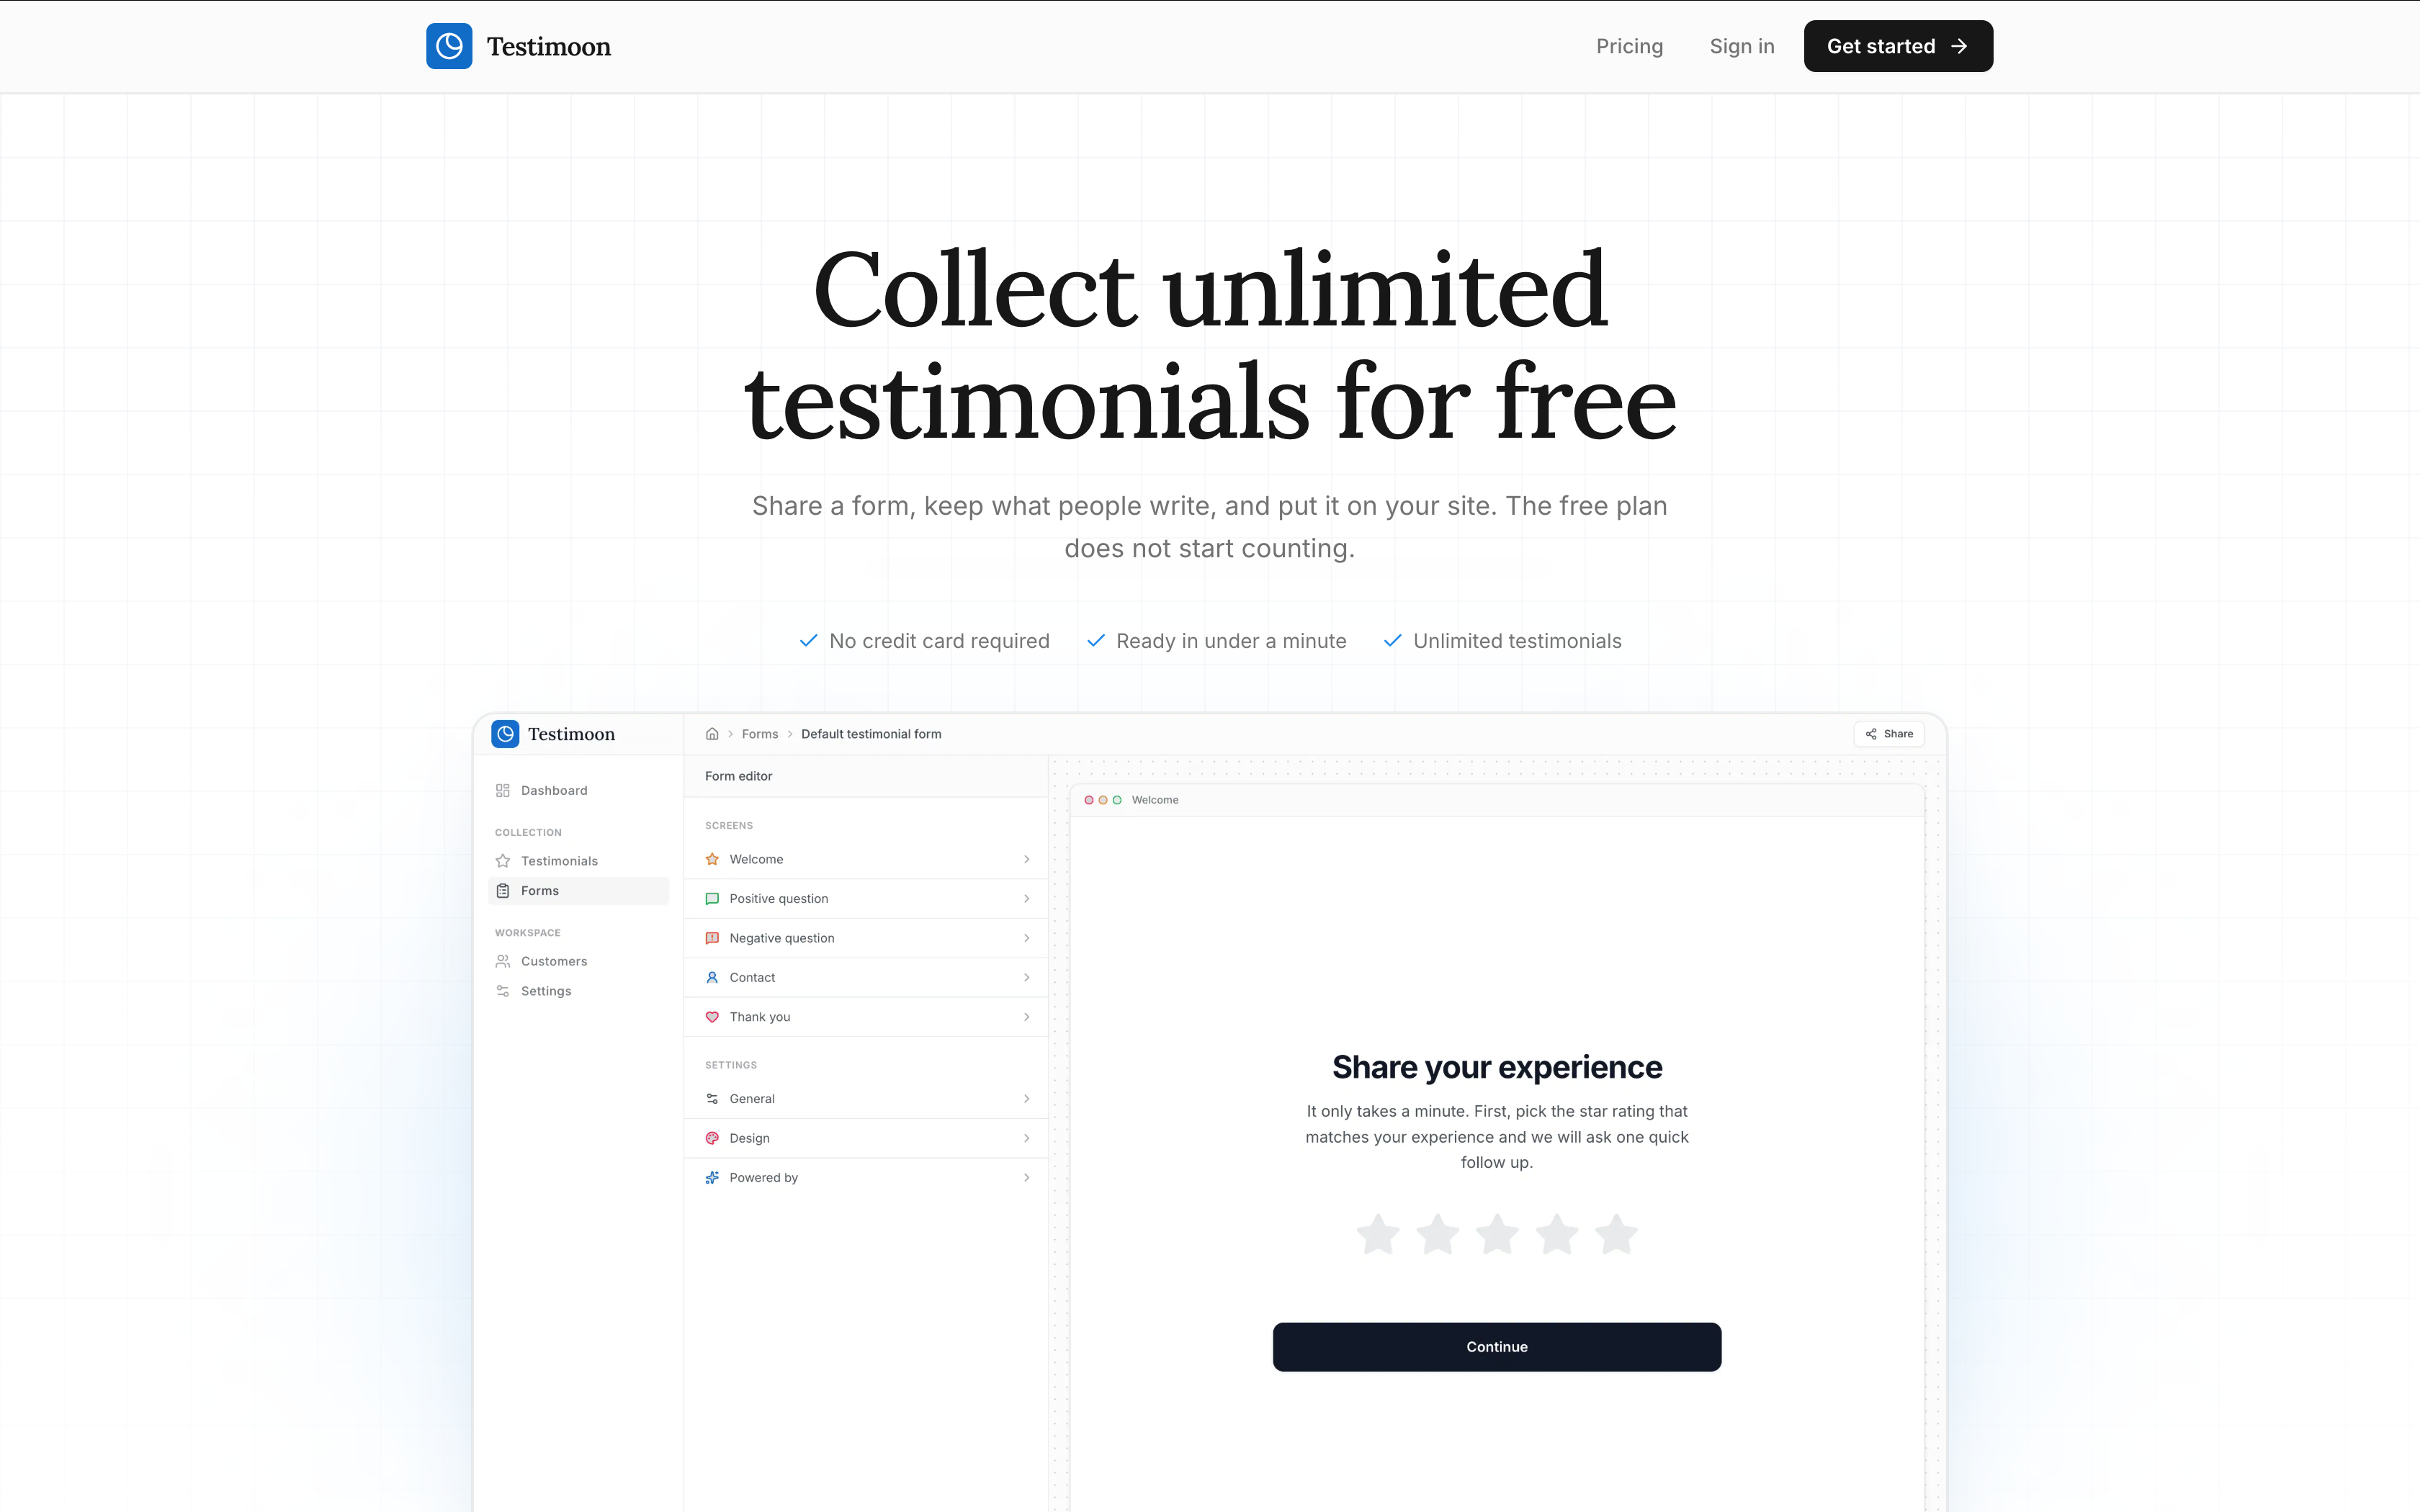Click the Positive question row label

coord(779,899)
